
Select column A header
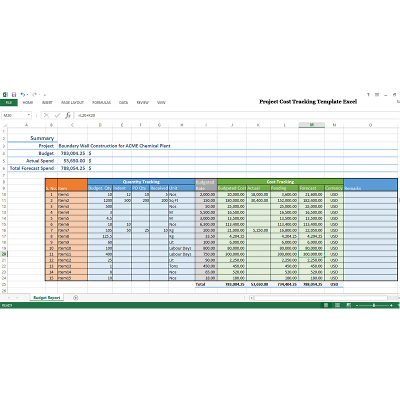pyautogui.click(x=26, y=125)
